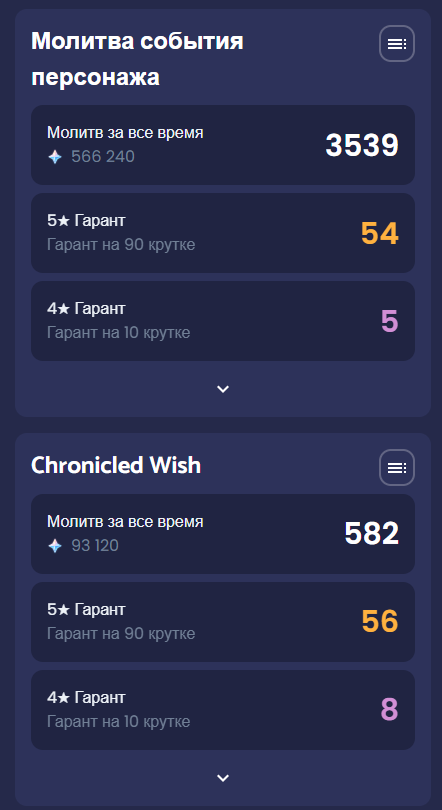The width and height of the screenshot is (442, 810).
Task: Expand the Chronicled Wish panel chevron
Action: (223, 778)
